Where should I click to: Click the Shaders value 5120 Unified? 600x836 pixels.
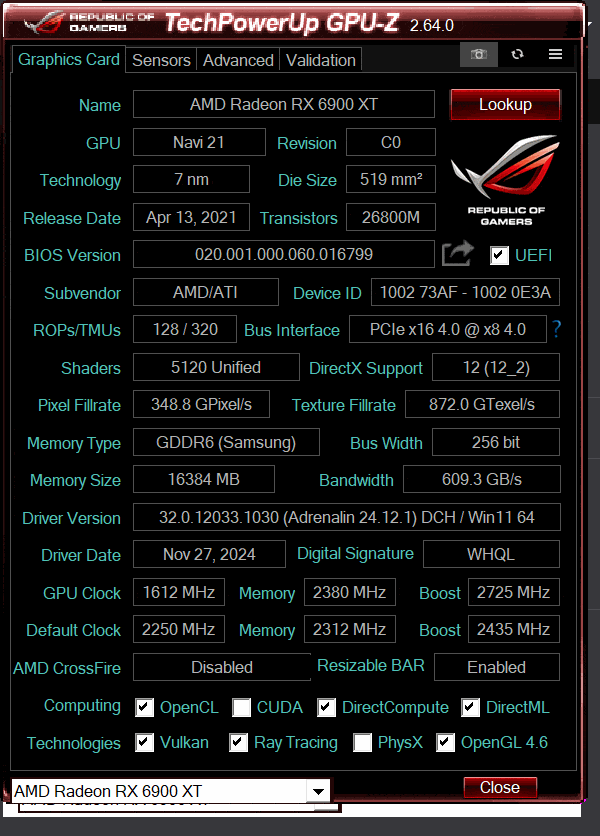click(216, 367)
